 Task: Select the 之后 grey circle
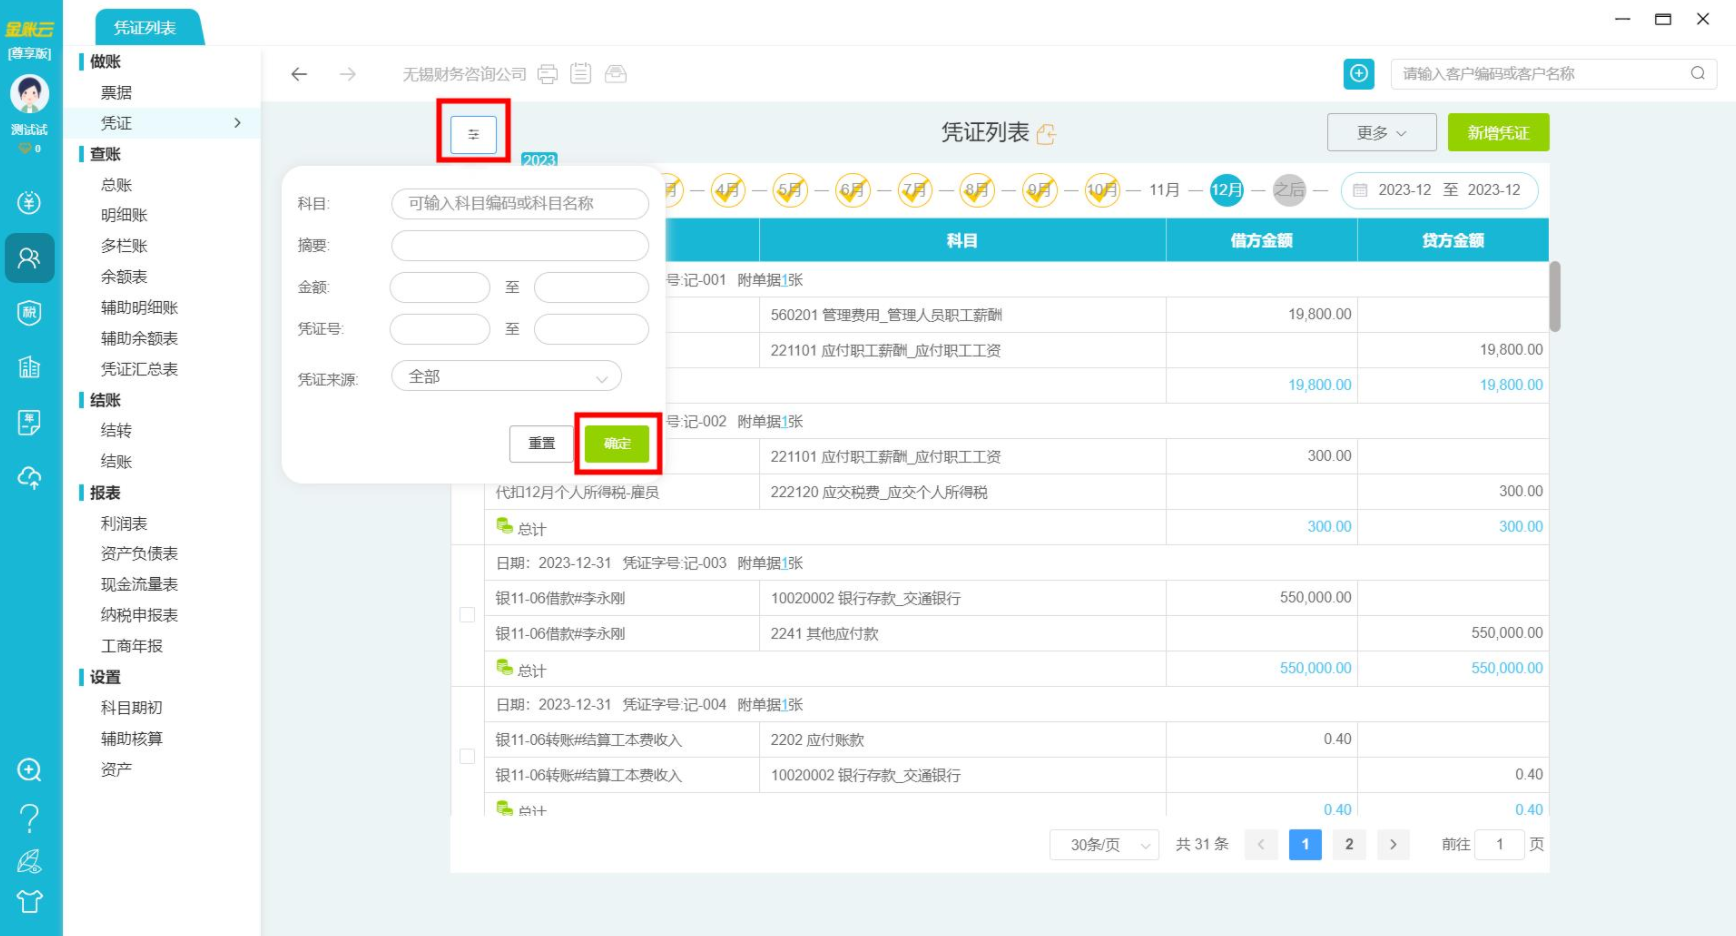click(1289, 190)
